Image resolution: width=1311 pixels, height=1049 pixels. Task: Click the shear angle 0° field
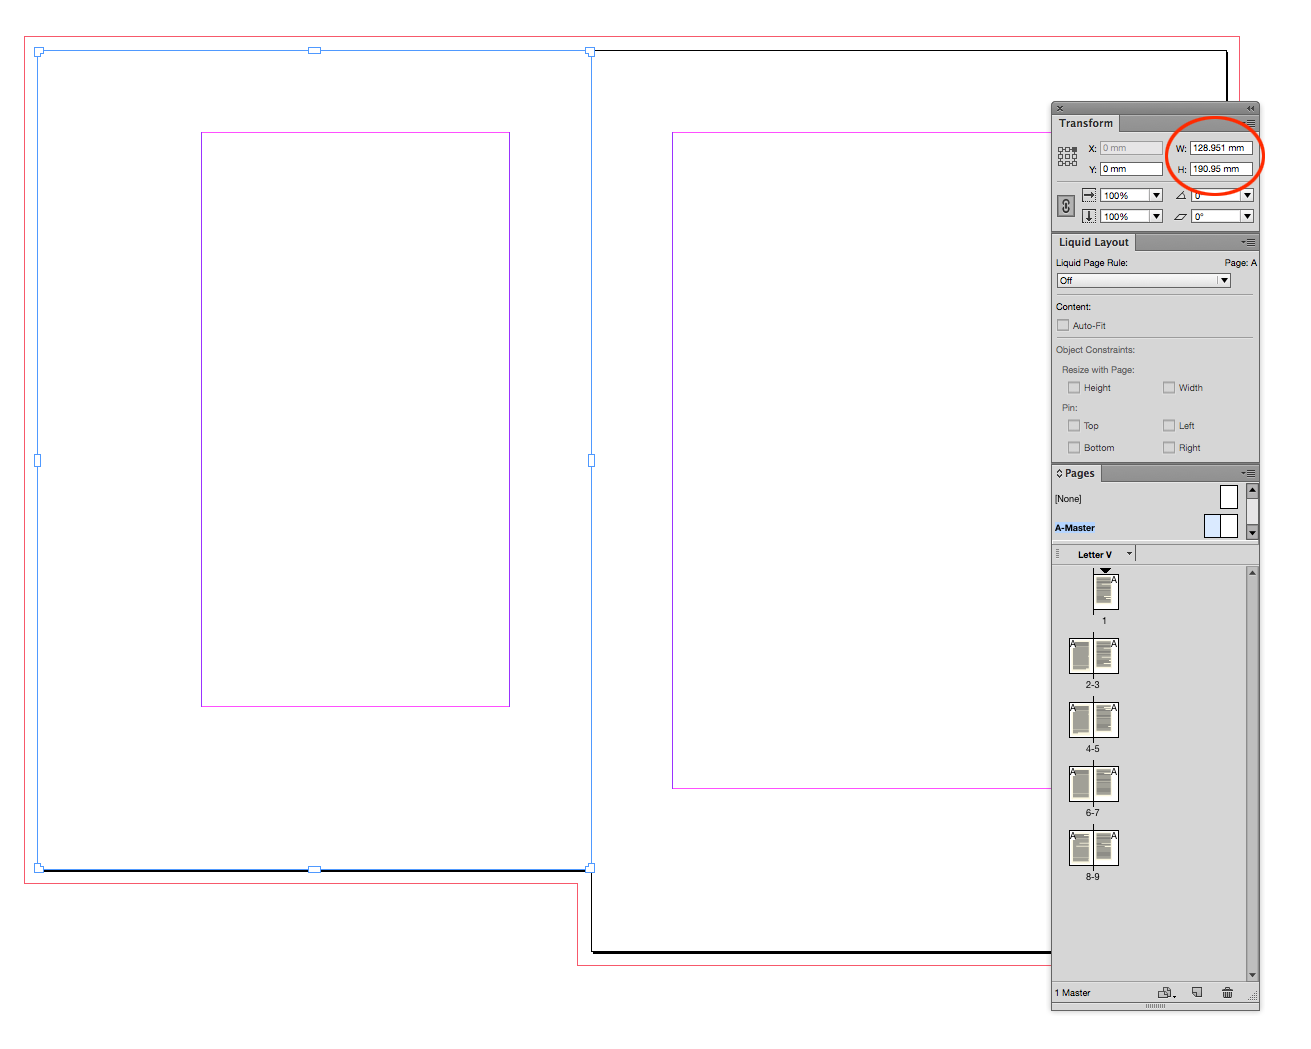(1216, 216)
